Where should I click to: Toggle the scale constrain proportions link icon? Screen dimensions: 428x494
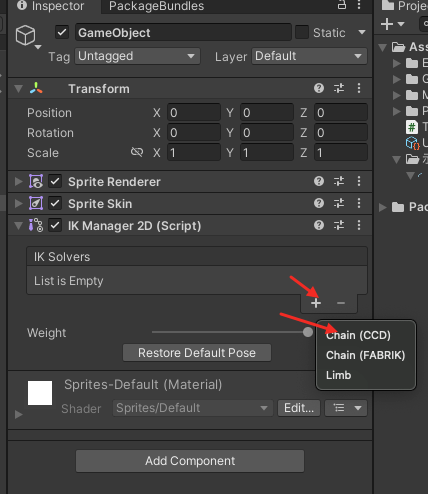tap(137, 152)
